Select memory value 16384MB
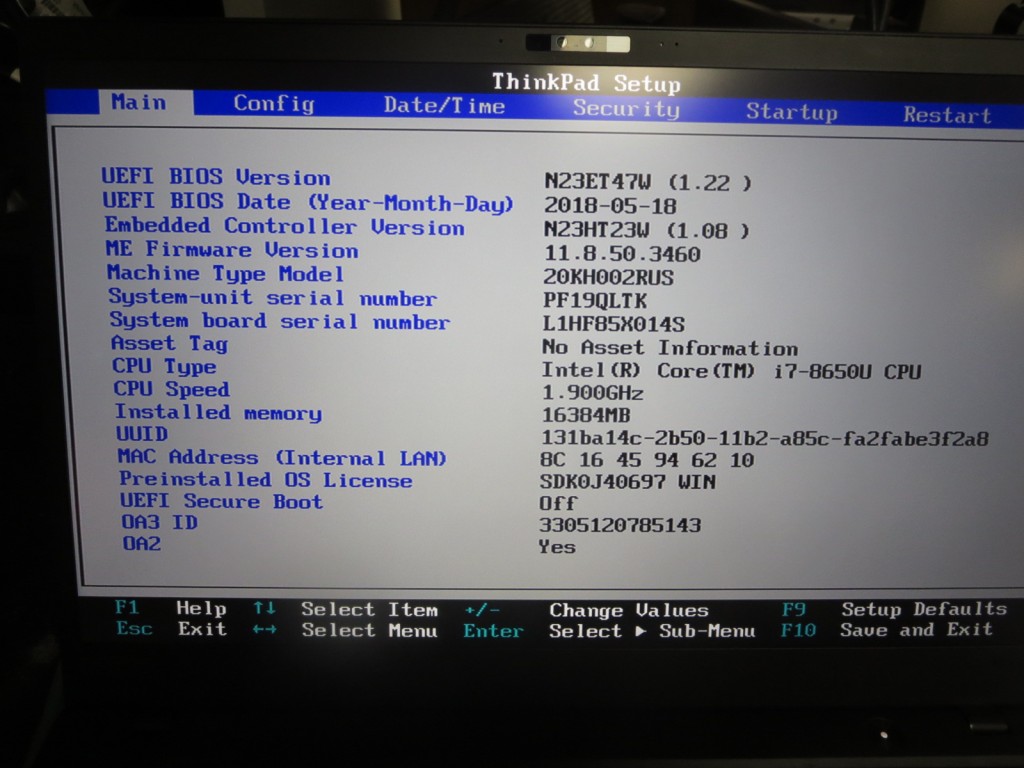 point(586,415)
